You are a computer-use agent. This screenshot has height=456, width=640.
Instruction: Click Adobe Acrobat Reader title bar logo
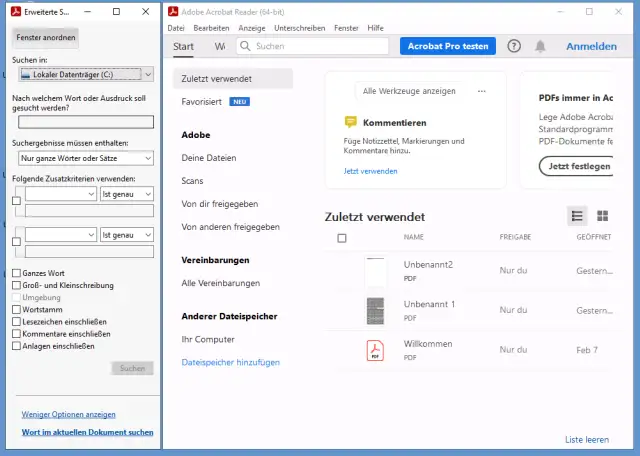173,11
